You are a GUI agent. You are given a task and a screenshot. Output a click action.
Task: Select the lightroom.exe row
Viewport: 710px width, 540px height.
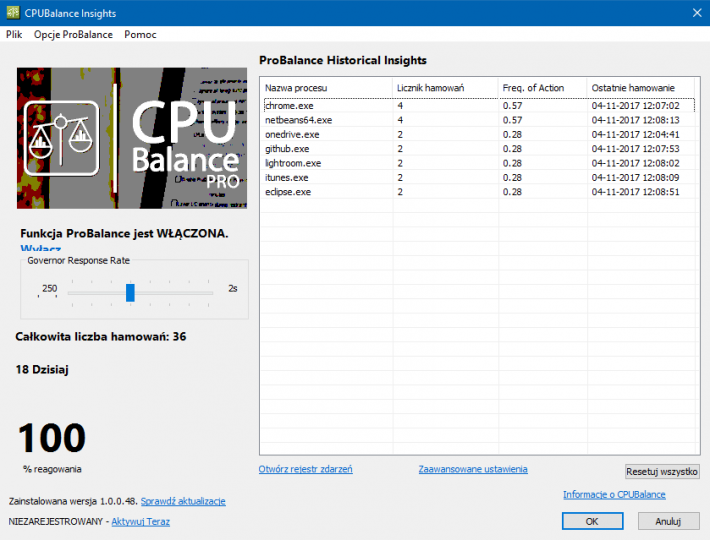tap(479, 163)
